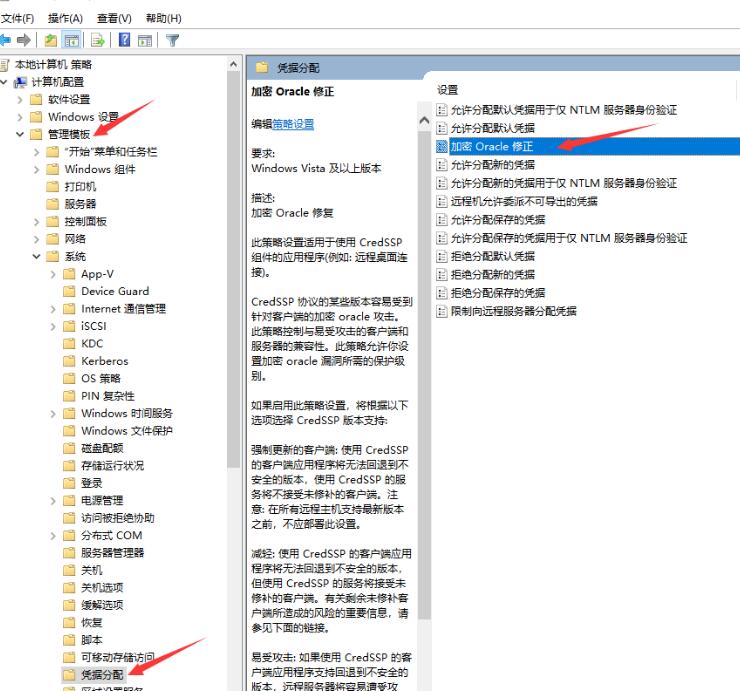The width and height of the screenshot is (740, 691).
Task: Click the folder icon in 凭据分配 header
Action: point(262,67)
